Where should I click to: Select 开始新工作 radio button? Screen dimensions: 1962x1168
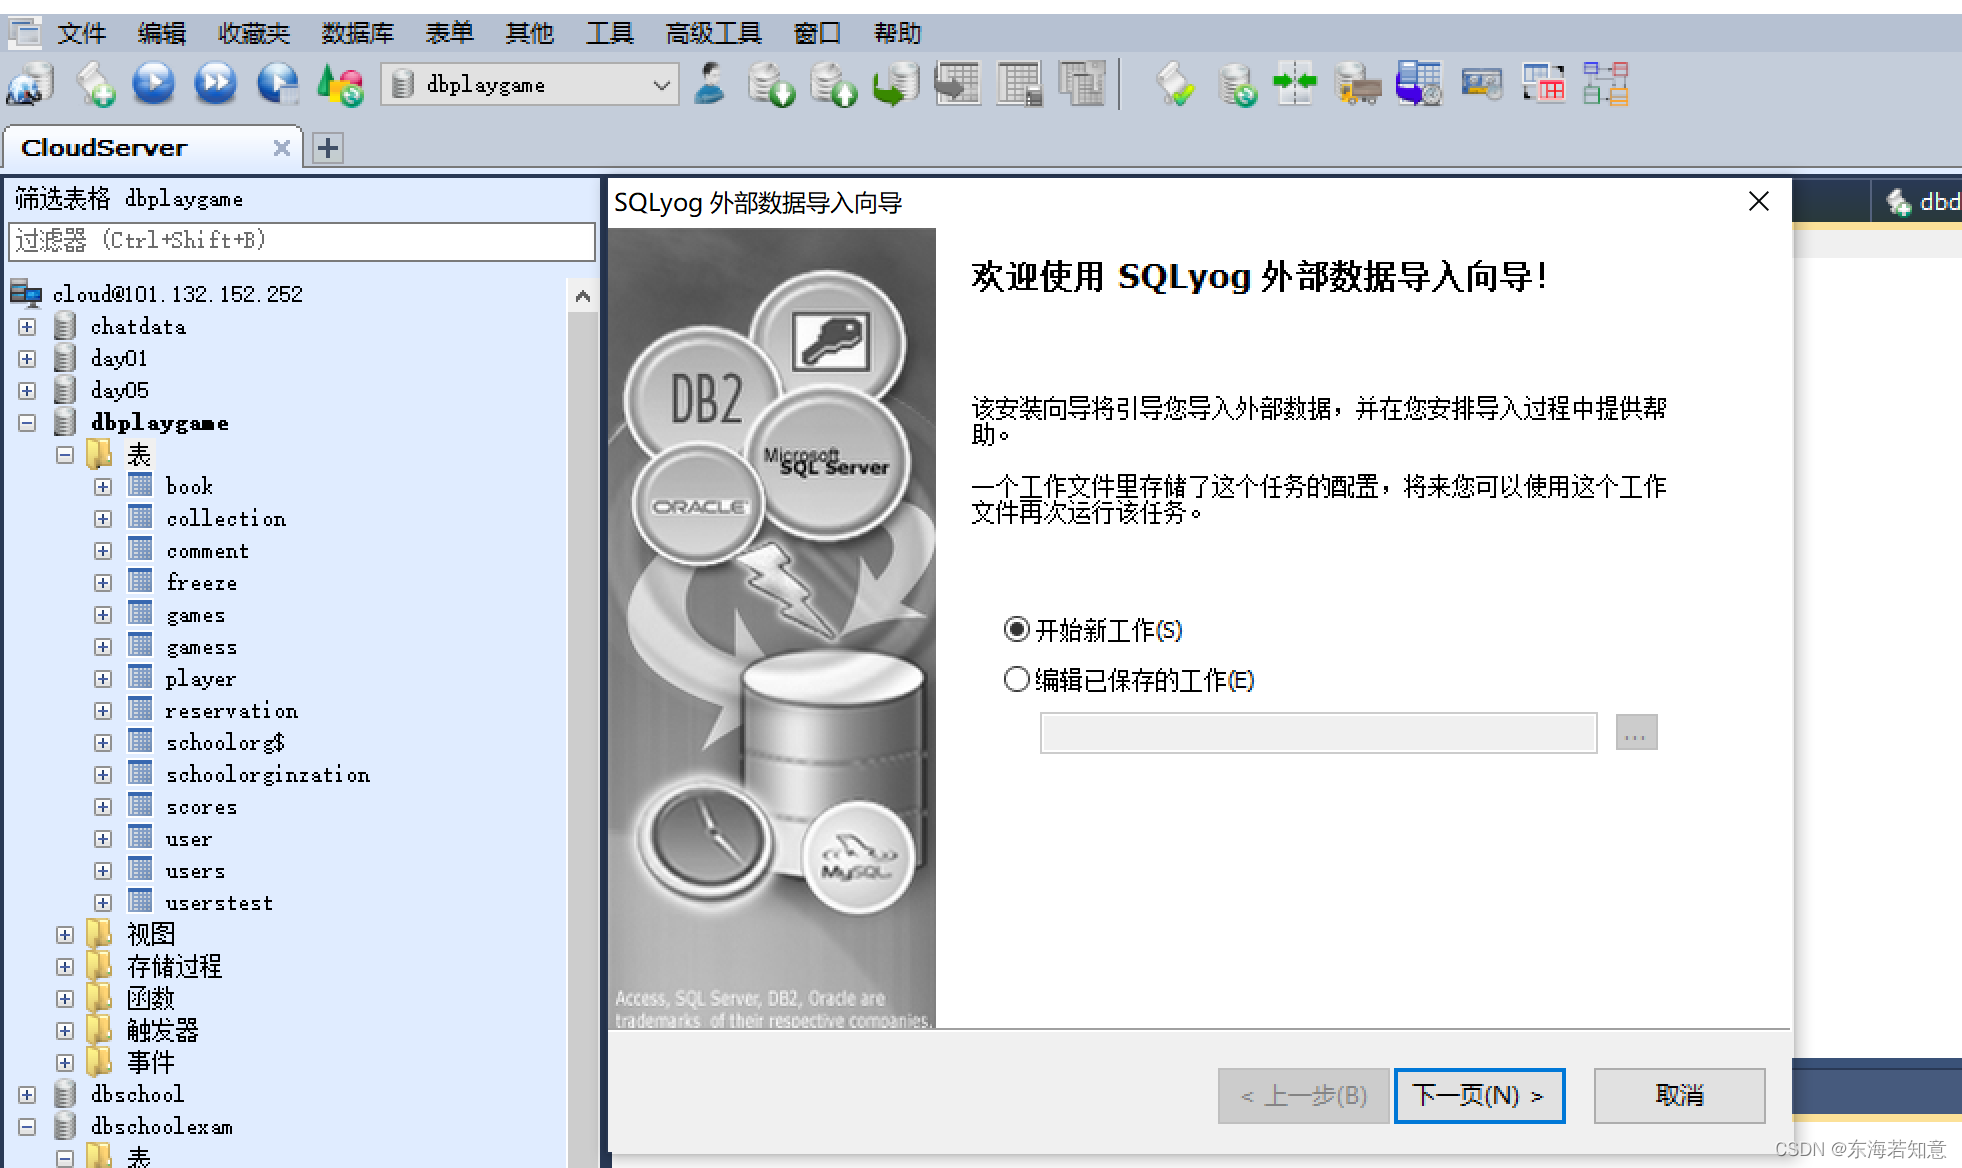[1016, 629]
